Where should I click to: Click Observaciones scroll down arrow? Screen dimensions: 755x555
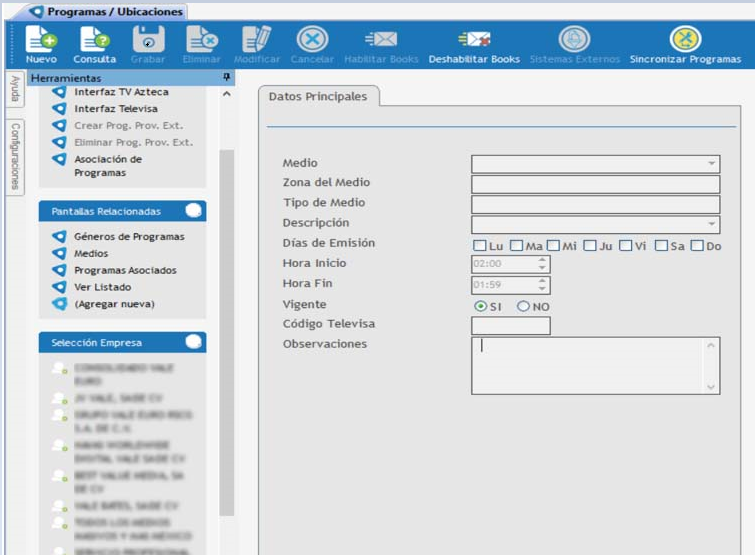[x=711, y=387]
